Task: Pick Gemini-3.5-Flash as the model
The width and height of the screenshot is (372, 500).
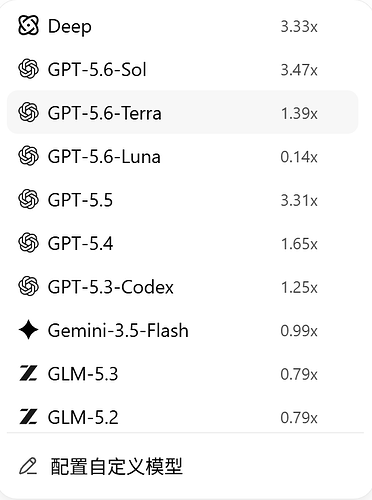Action: 183,330
